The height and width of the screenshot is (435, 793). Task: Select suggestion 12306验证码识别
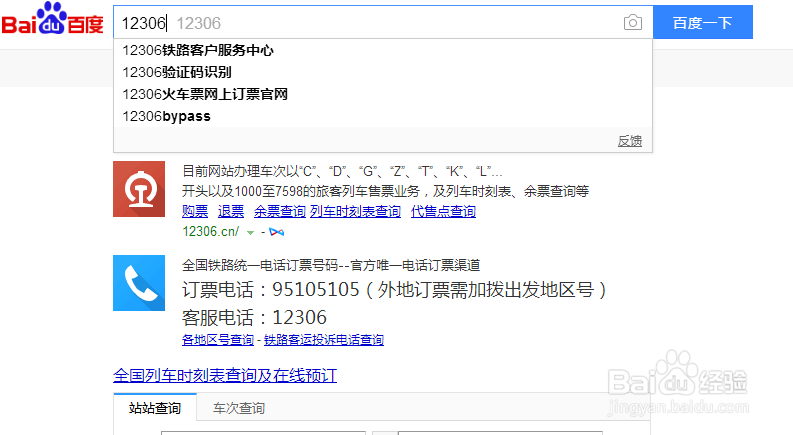click(383, 72)
